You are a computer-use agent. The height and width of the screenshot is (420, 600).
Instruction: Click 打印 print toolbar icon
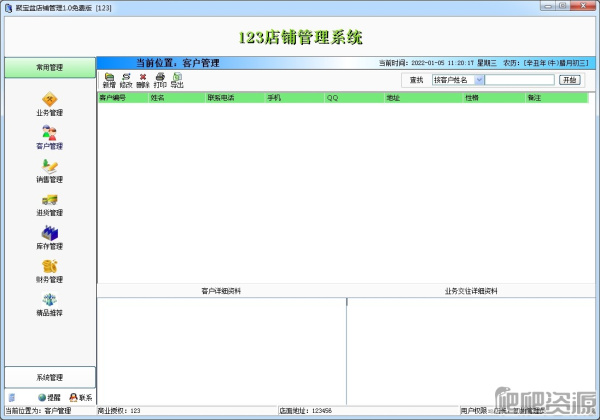tap(160, 80)
